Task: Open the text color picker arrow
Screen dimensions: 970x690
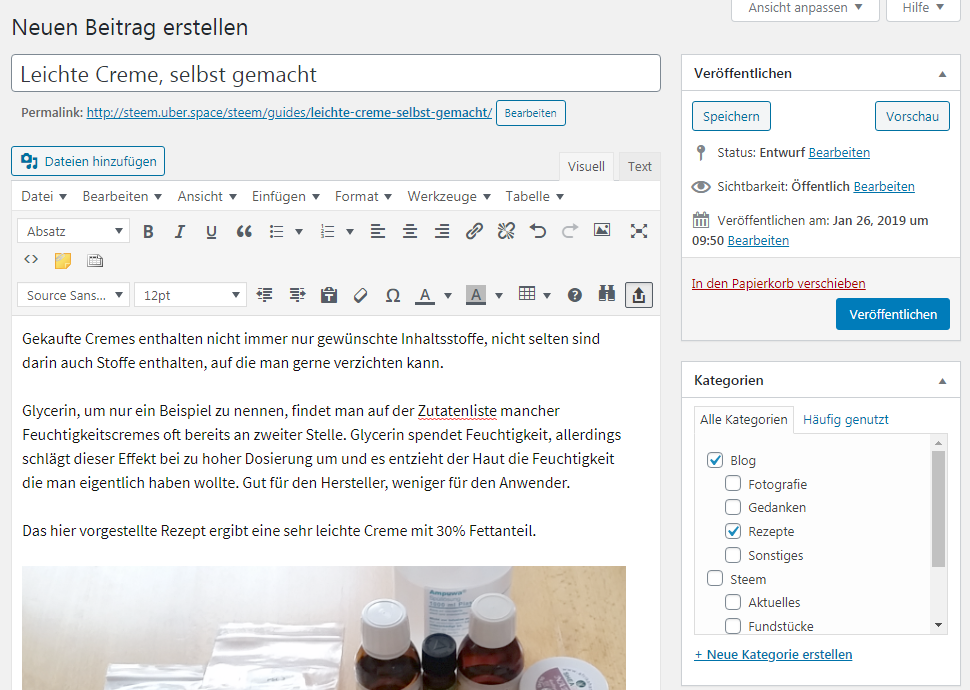Action: [448, 295]
